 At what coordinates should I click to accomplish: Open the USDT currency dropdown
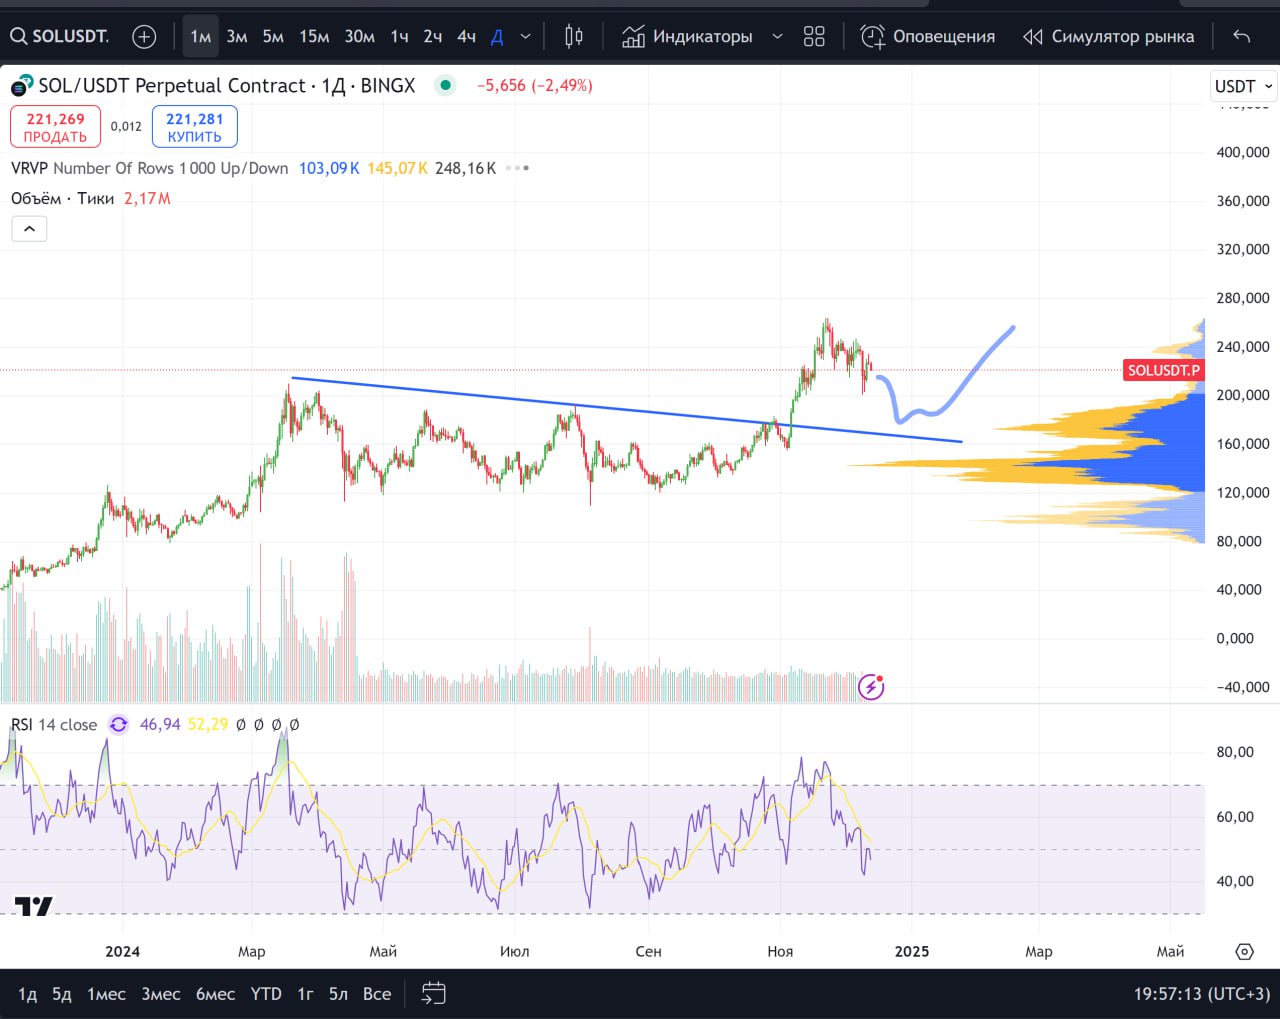pos(1244,86)
